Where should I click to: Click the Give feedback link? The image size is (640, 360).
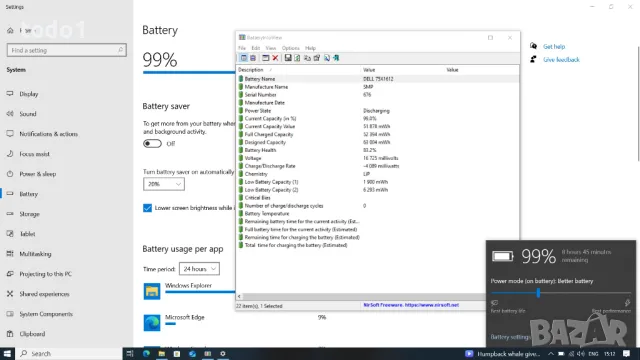pos(561,60)
